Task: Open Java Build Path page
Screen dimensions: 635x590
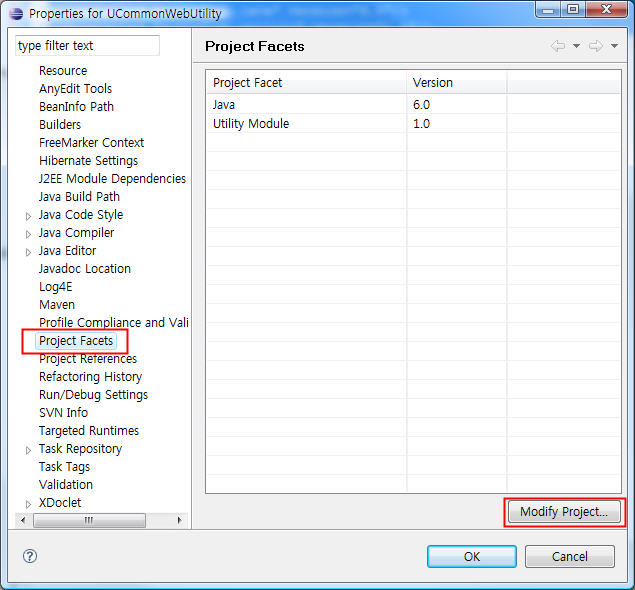Action: 79,196
